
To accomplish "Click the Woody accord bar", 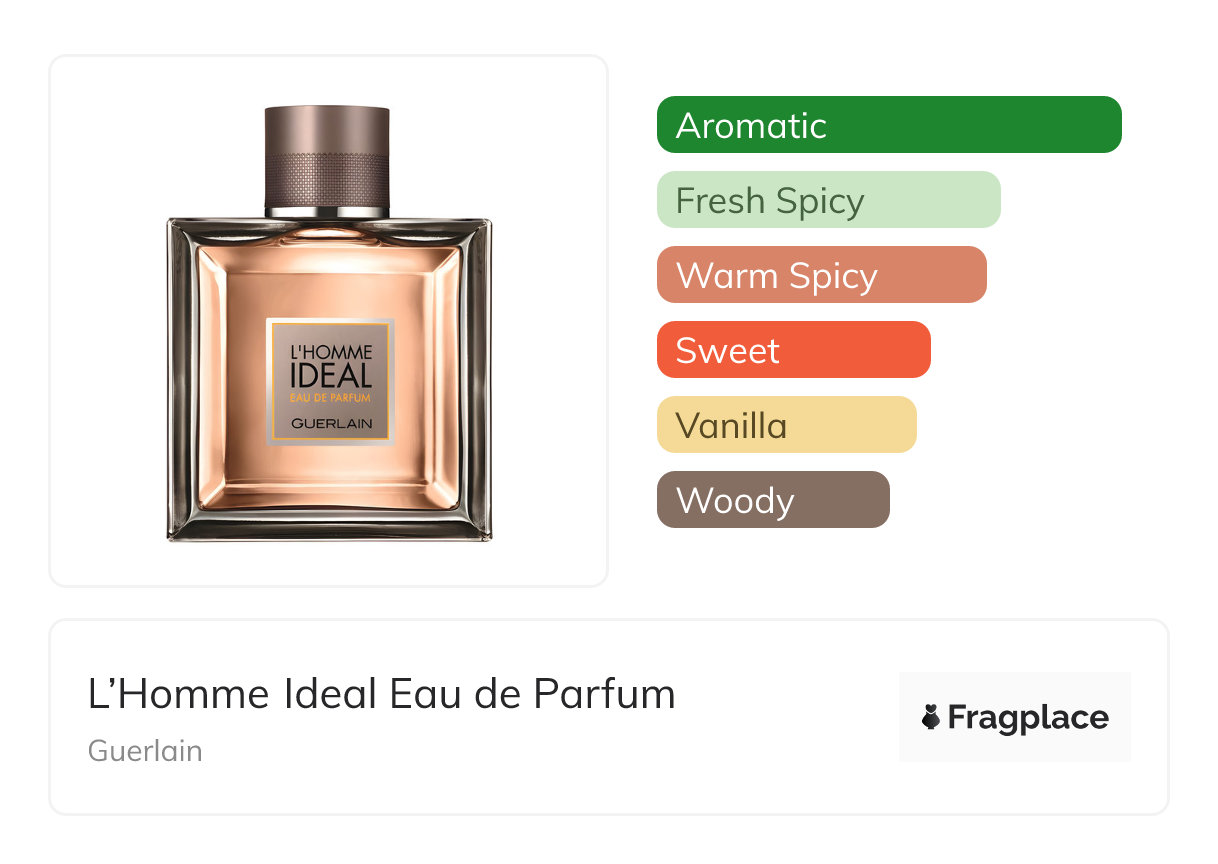I will pos(773,500).
